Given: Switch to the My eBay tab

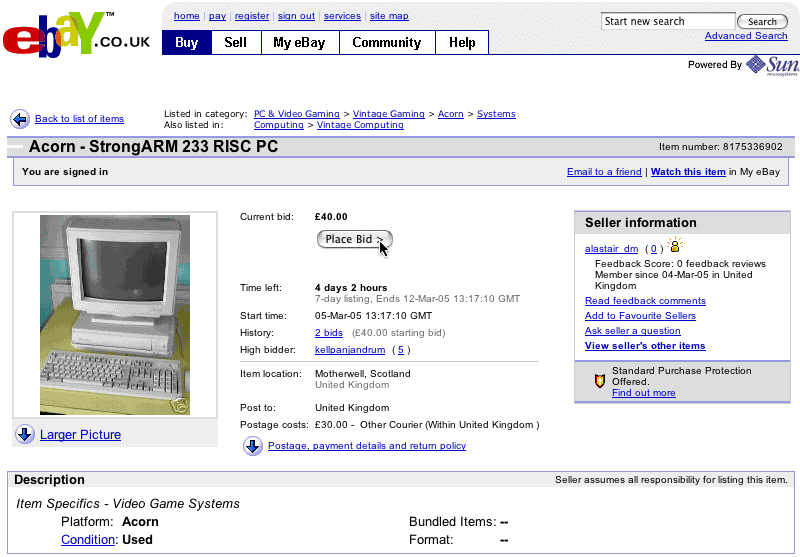Looking at the screenshot, I should (300, 43).
